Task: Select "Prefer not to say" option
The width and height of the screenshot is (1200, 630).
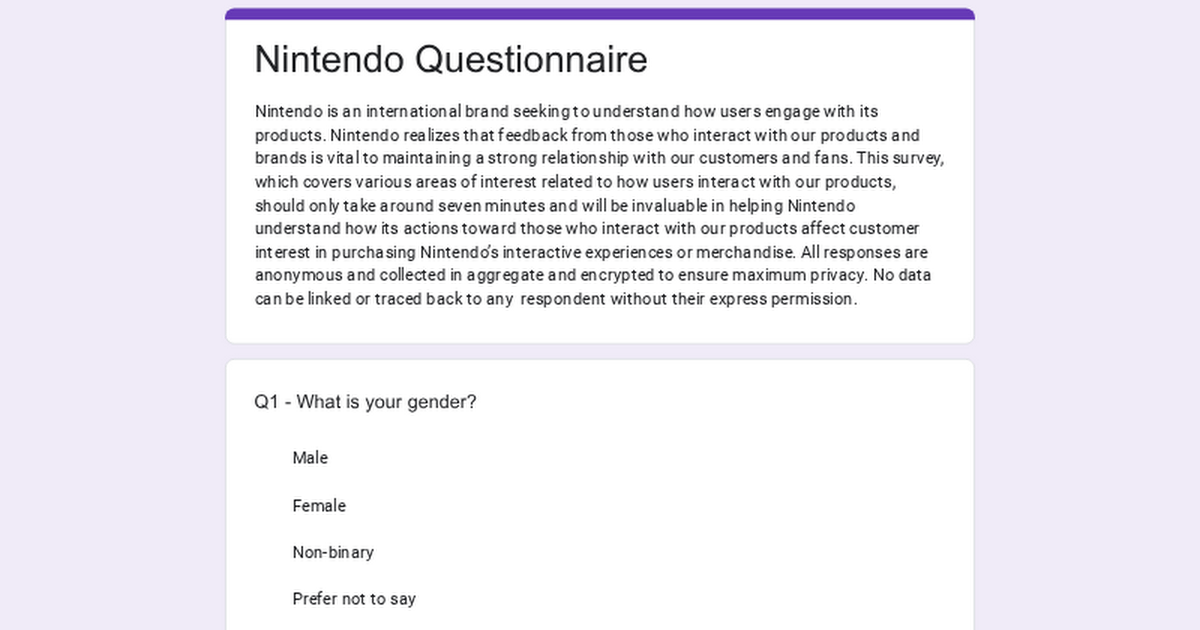Action: pyautogui.click(x=354, y=599)
